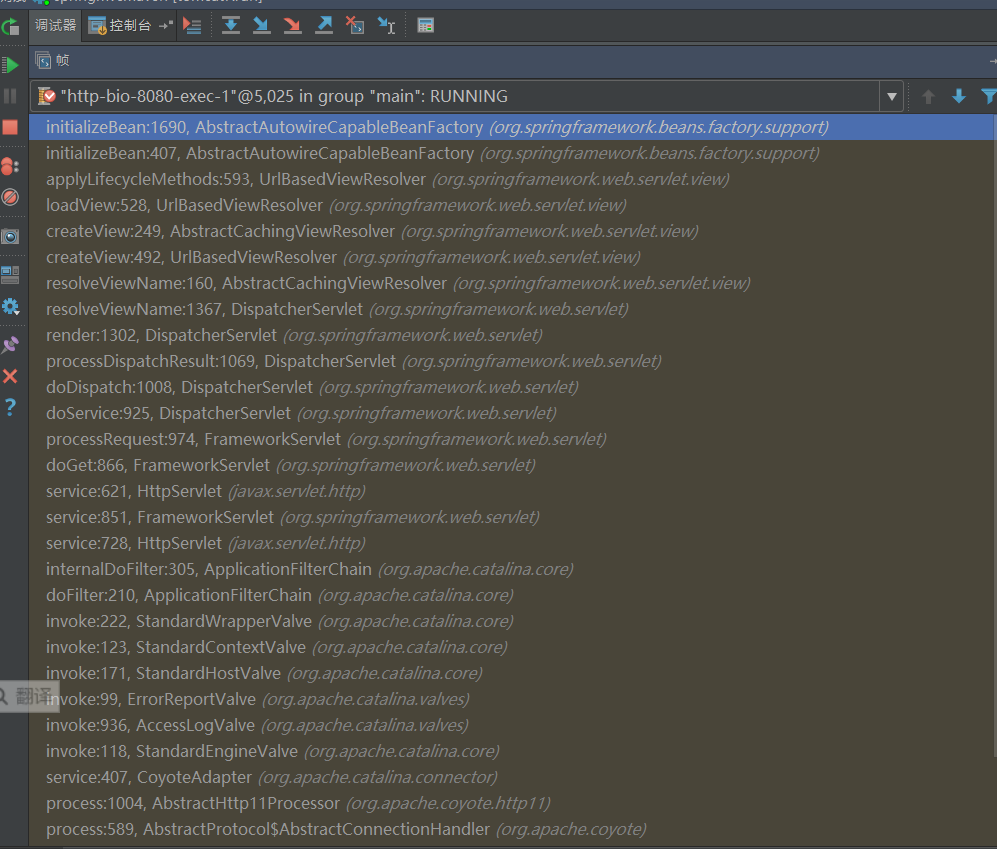Screen dimensions: 997x849
Task: Select frame doService:925
Action: tap(511, 413)
